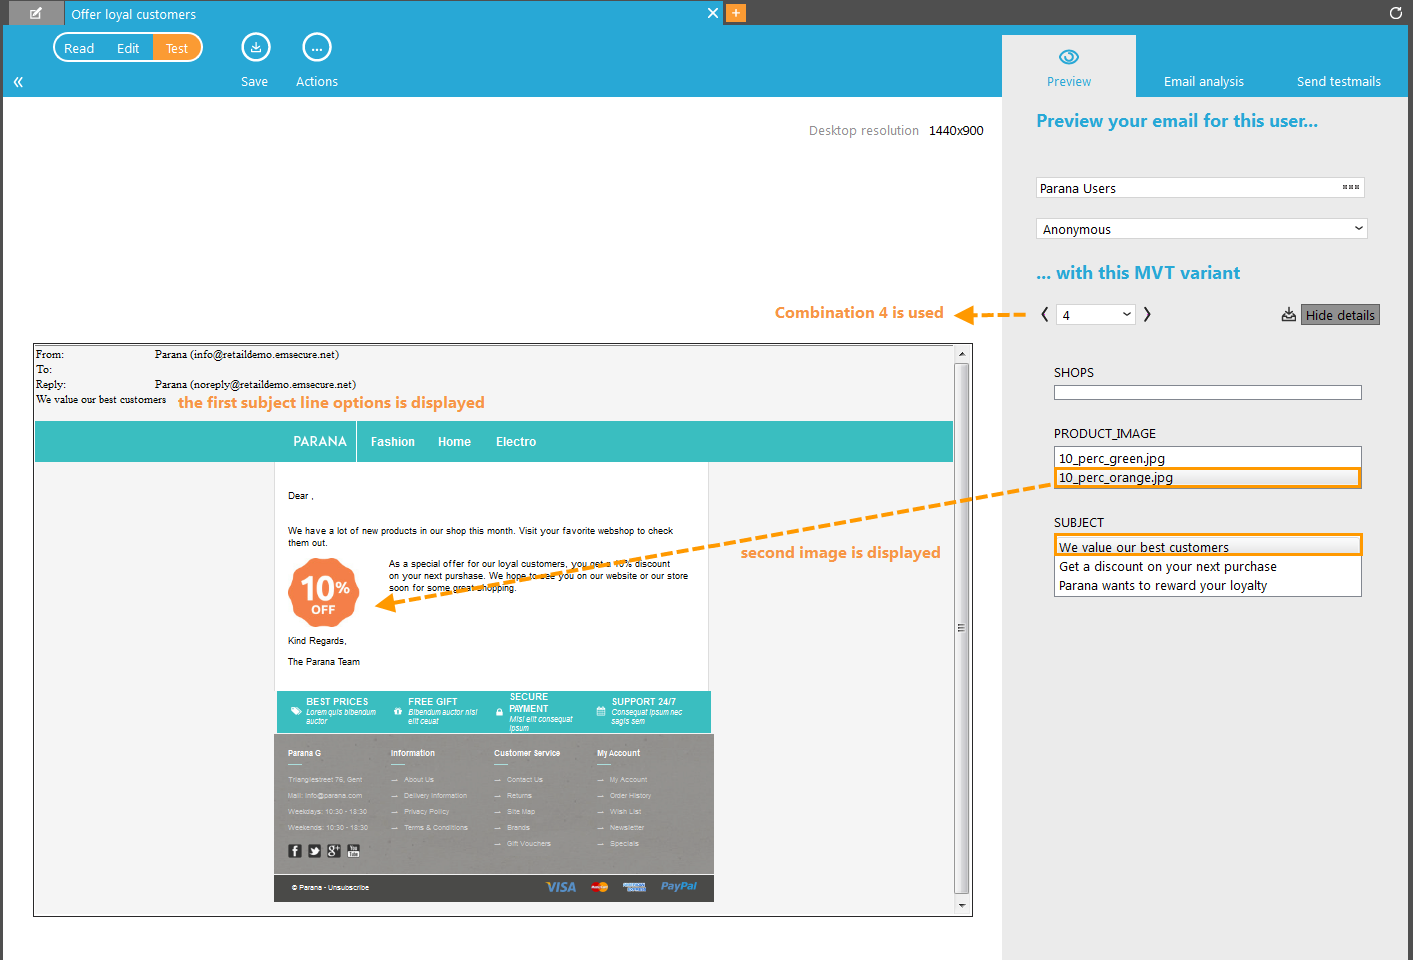Switch to Edit mode

128,48
